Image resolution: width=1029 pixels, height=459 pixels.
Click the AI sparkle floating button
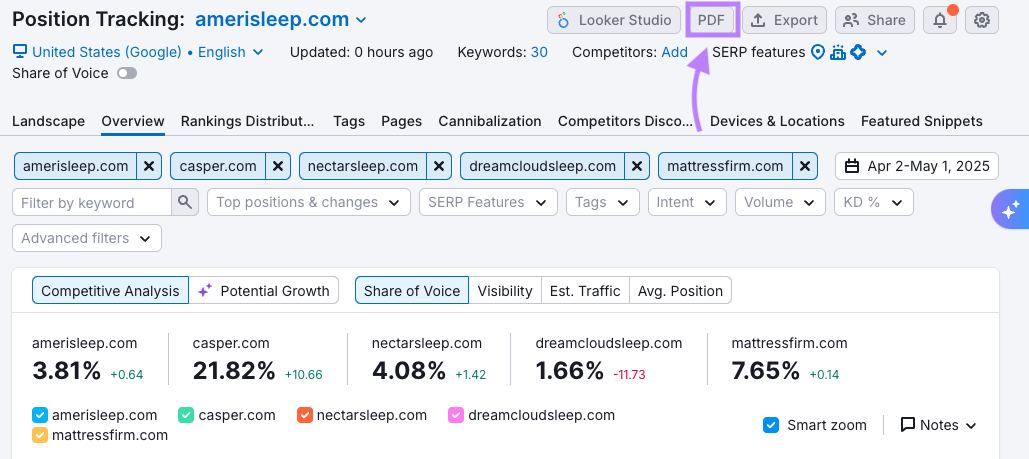1009,210
